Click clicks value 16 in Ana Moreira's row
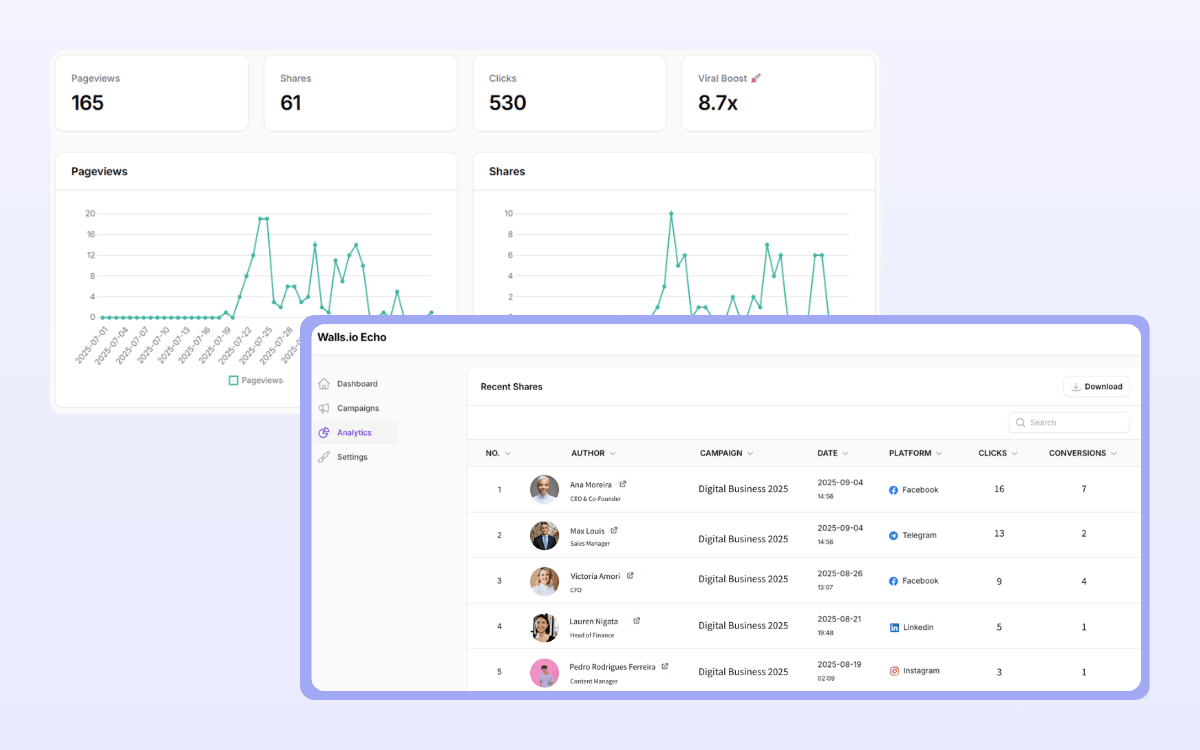 pyautogui.click(x=999, y=489)
